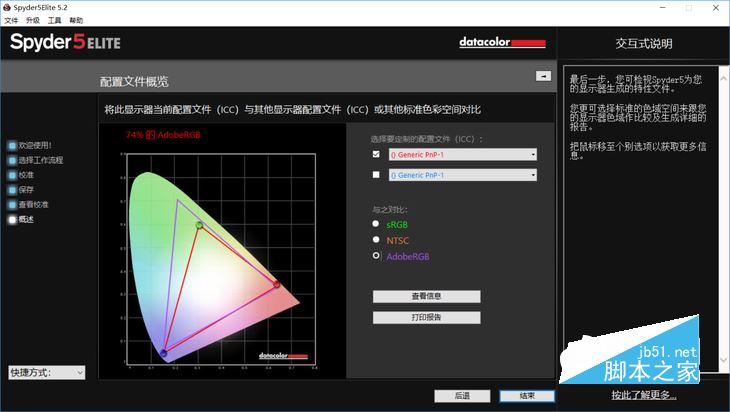Click the 后退 button

click(462, 396)
